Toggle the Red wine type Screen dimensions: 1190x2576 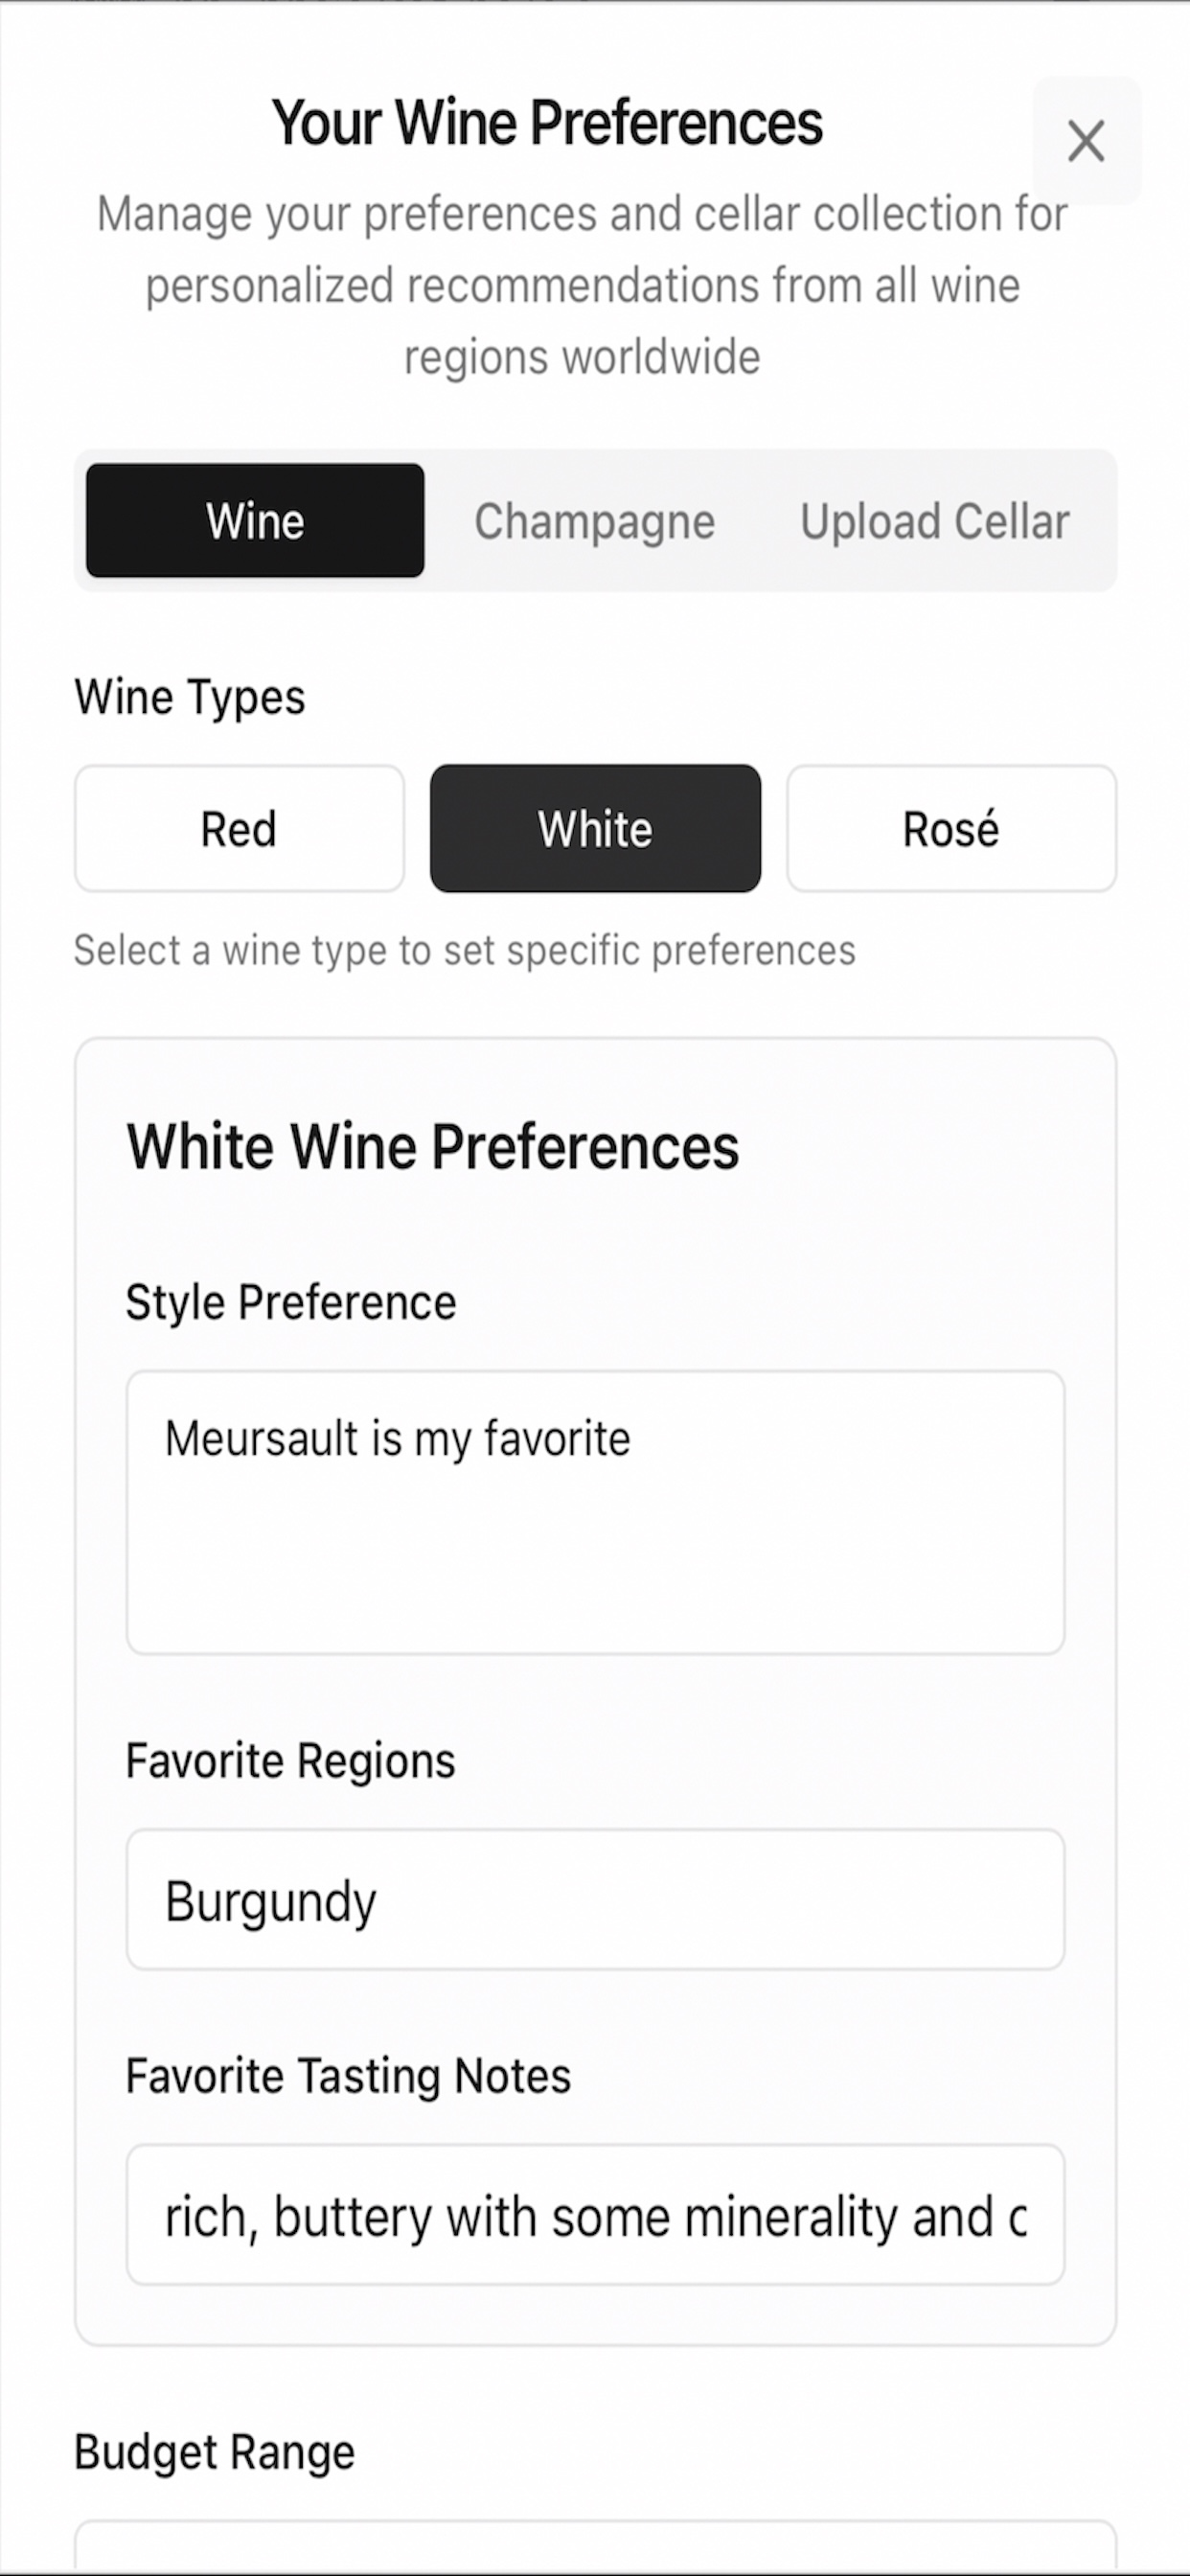pos(239,829)
